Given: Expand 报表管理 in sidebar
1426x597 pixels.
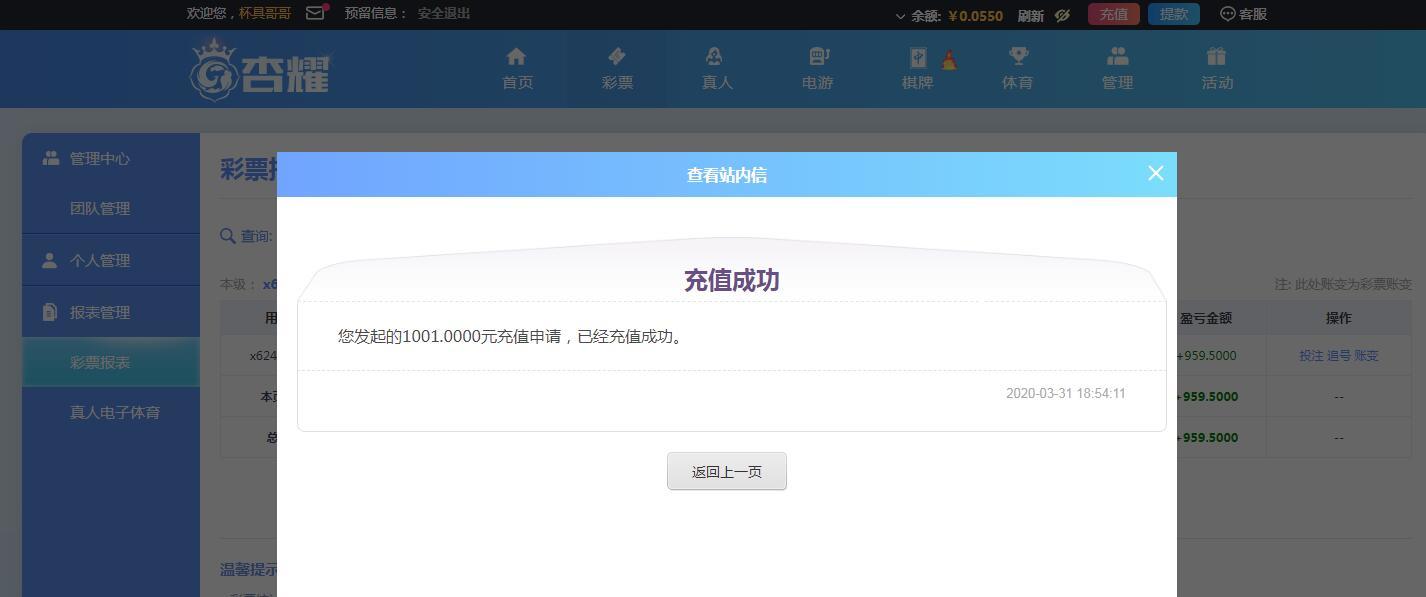Looking at the screenshot, I should tap(111, 312).
